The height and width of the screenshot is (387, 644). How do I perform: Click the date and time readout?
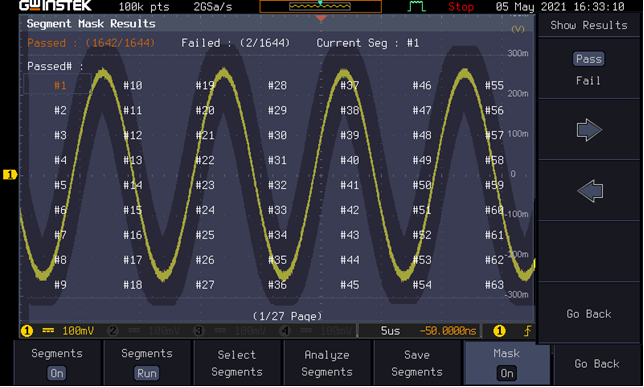(560, 7)
